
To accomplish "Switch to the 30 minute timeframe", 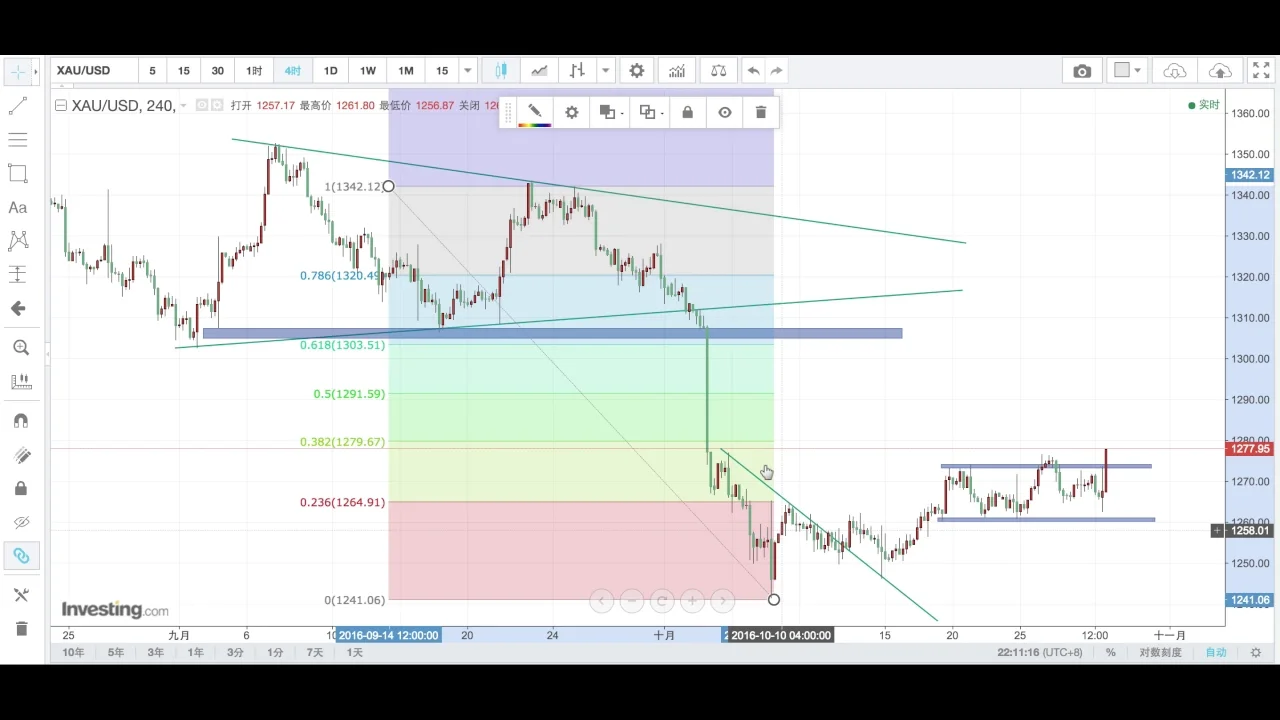I will 217,71.
